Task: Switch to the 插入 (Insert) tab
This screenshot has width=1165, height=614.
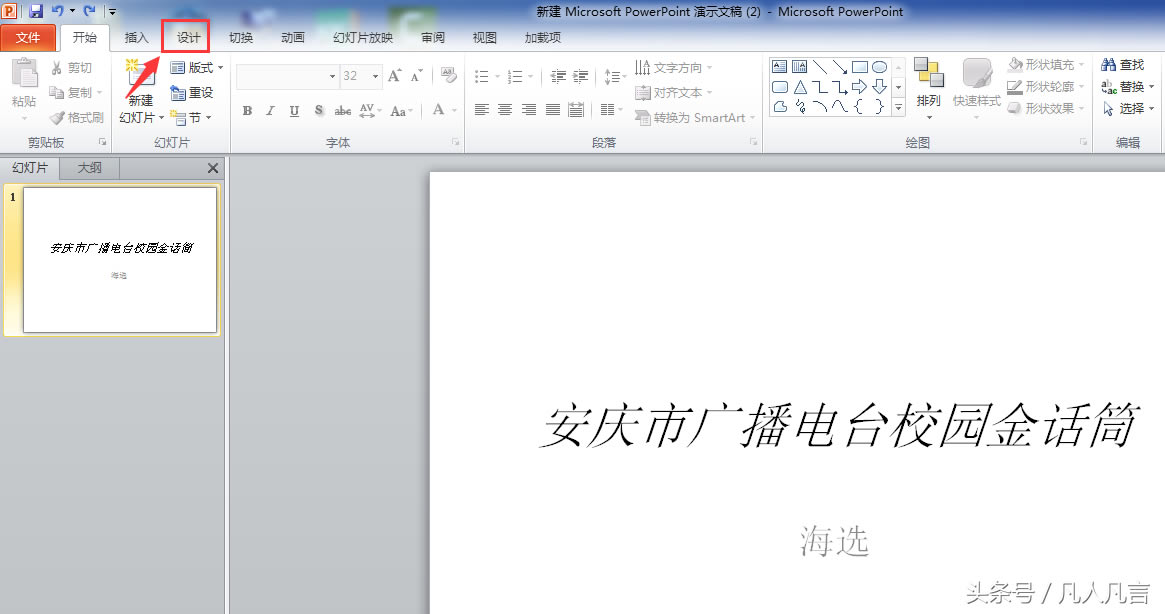Action: (136, 37)
